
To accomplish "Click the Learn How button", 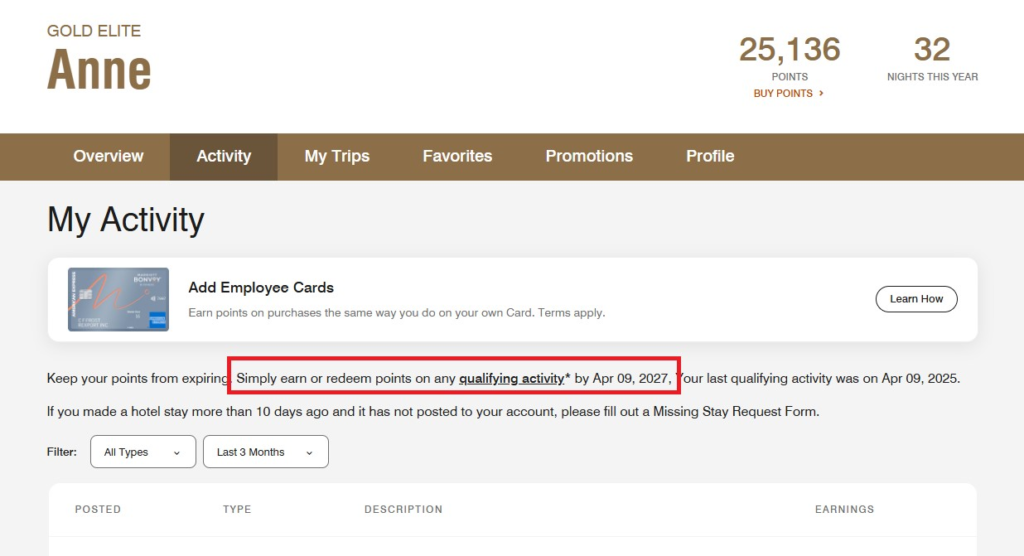I will pyautogui.click(x=916, y=299).
